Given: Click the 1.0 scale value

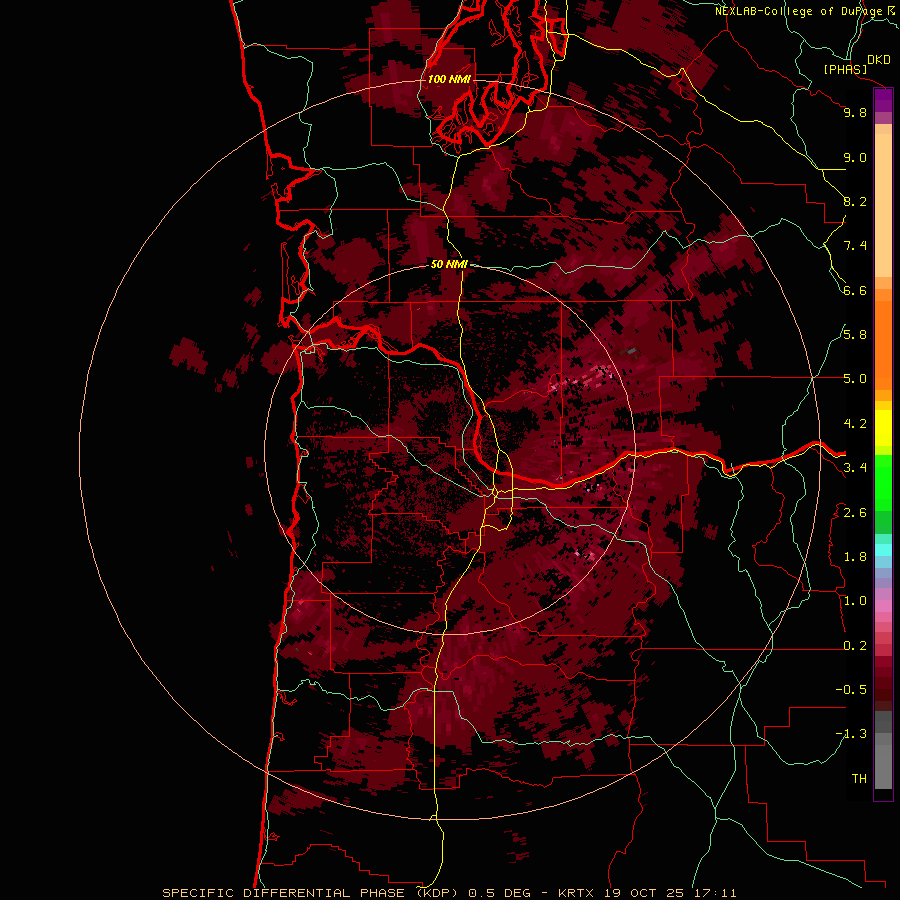Looking at the screenshot, I should [855, 601].
